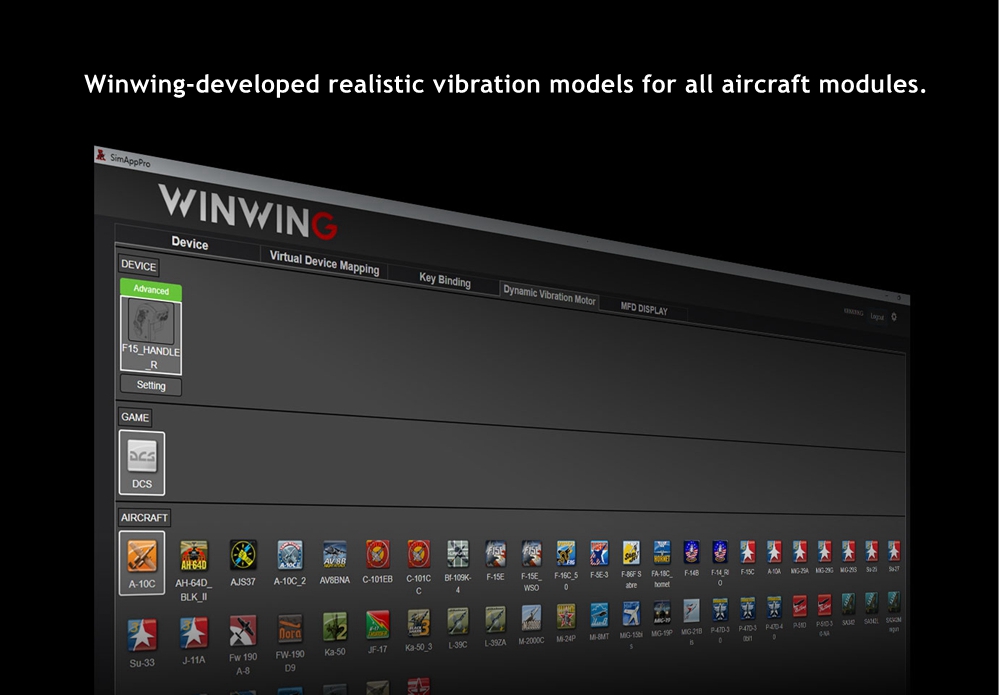This screenshot has width=1000, height=695.
Task: Choose the JF-17 aircraft module
Action: [377, 626]
